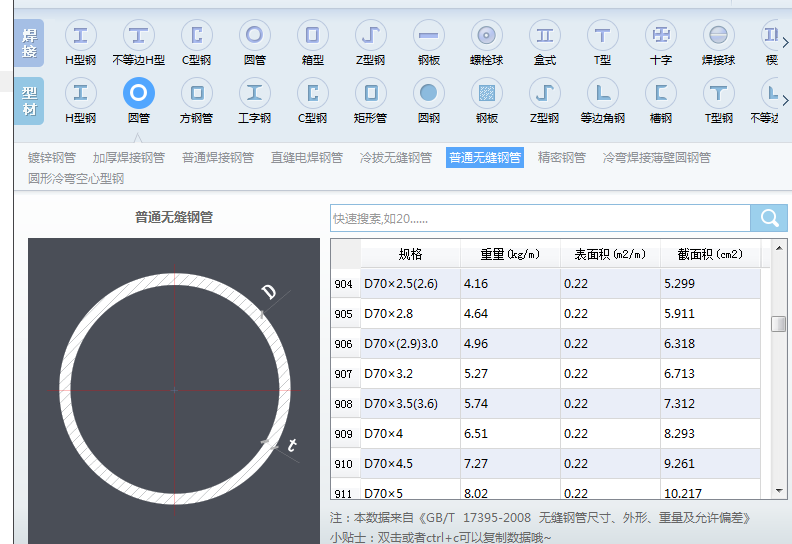Sort by 规格 column header
The image size is (792, 544).
click(410, 254)
